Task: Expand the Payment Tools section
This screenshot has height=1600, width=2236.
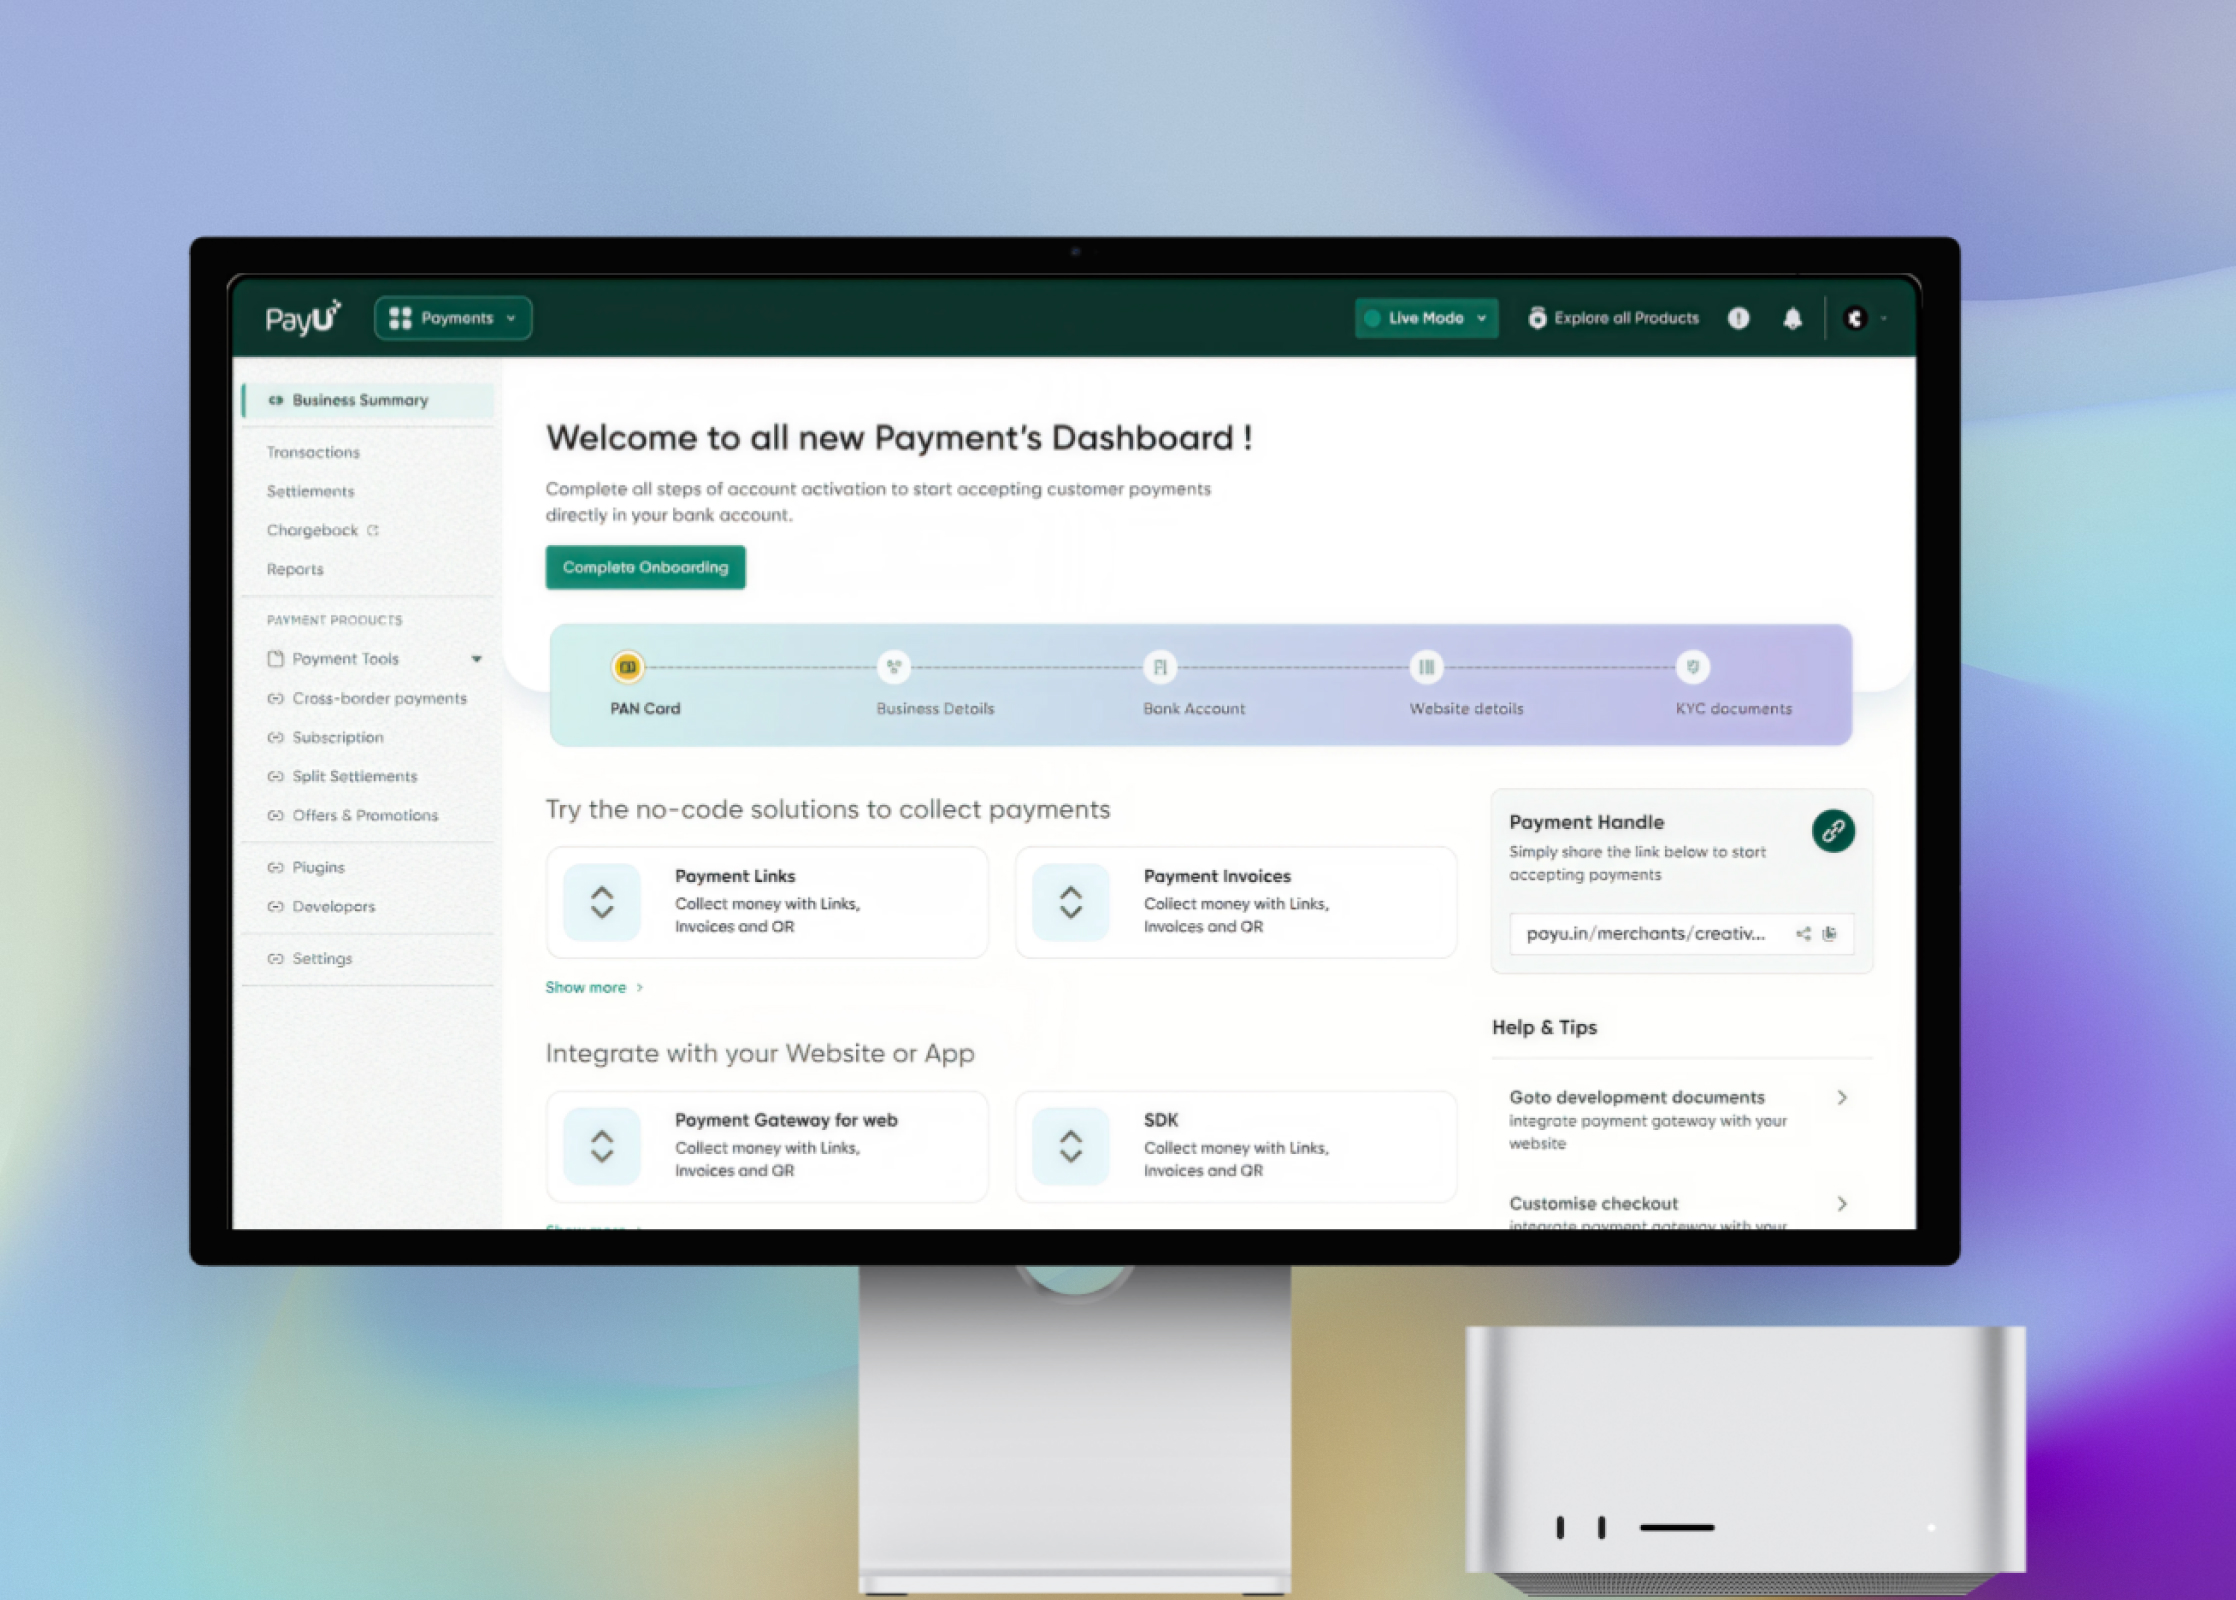Action: (x=477, y=658)
